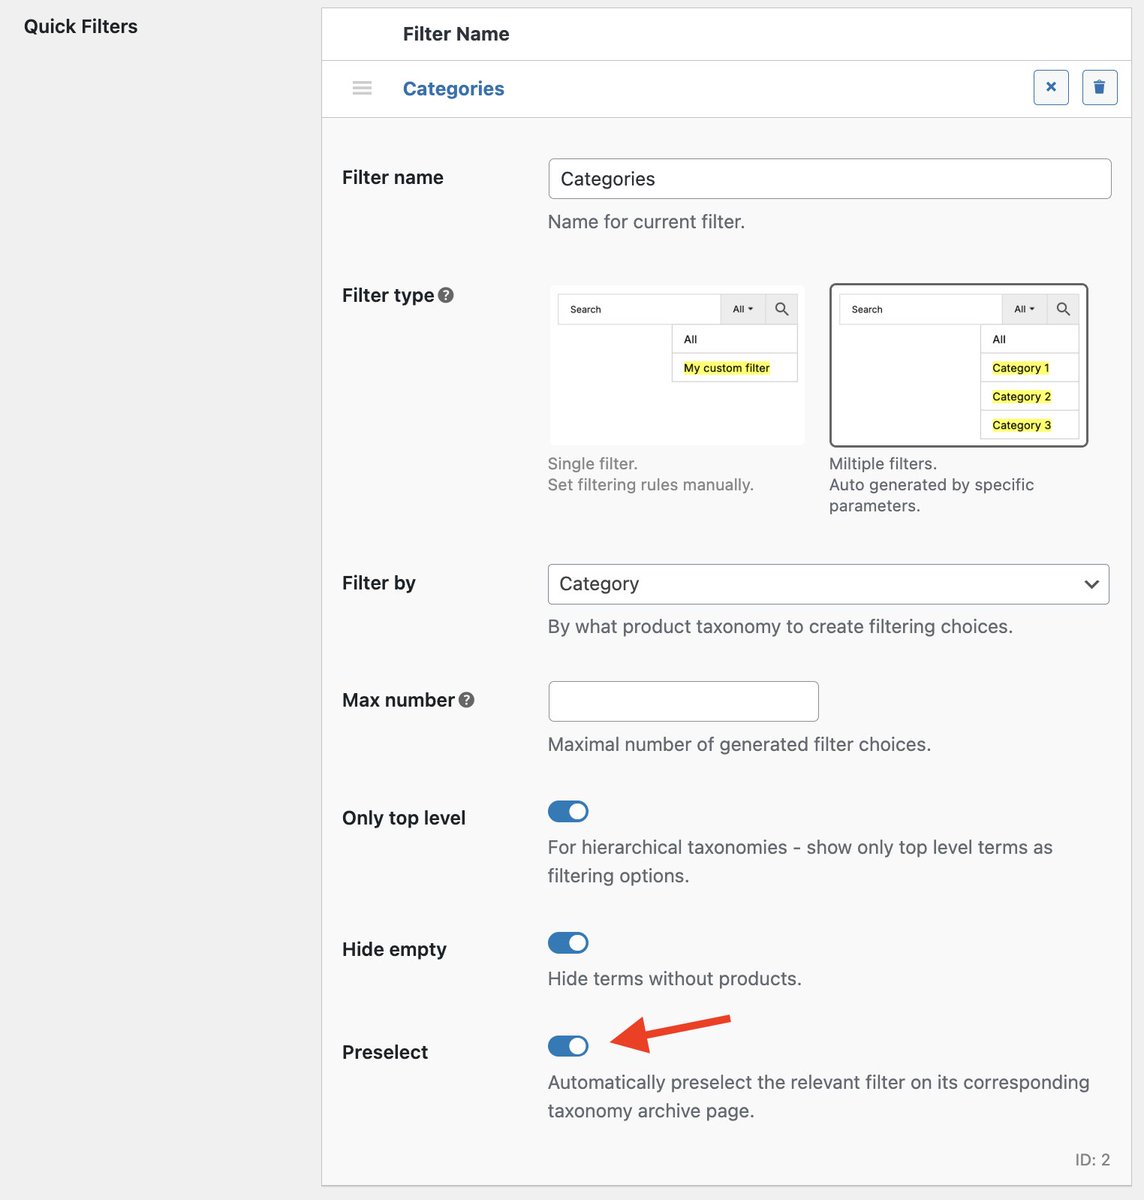This screenshot has height=1200, width=1144.
Task: Click the search magnifier in single filter preview
Action: 781,309
